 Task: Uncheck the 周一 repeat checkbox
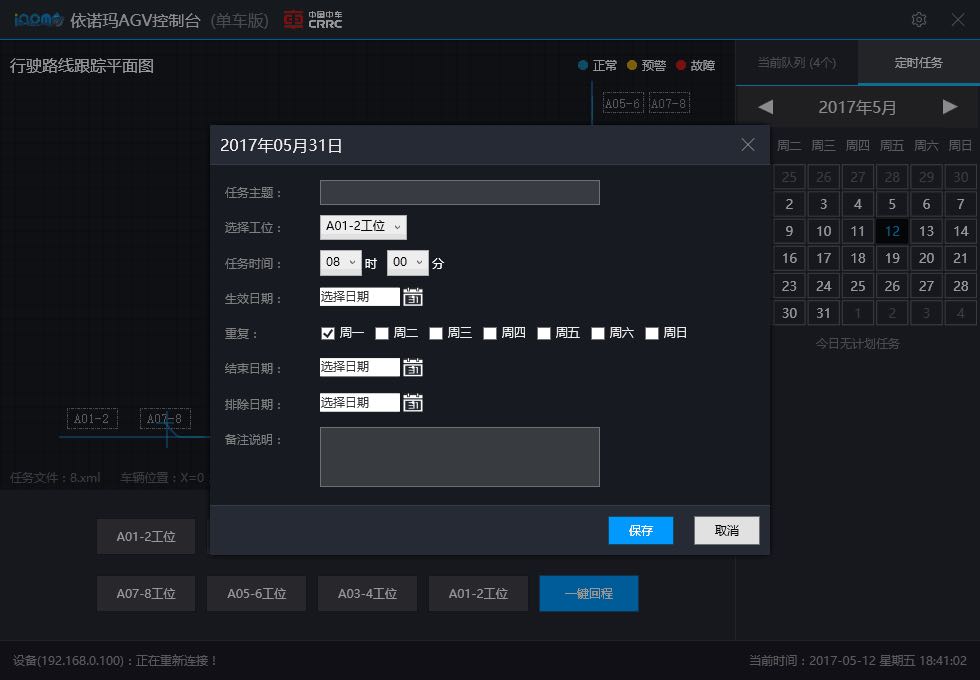327,333
